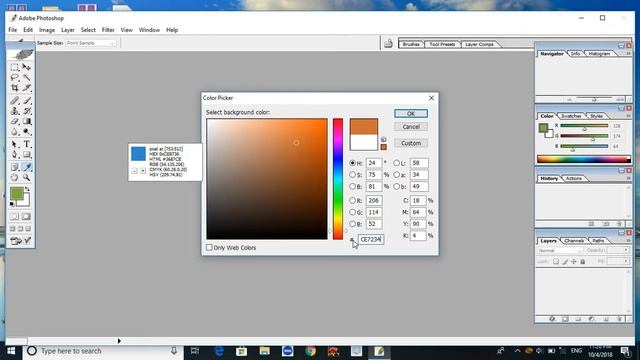Image resolution: width=640 pixels, height=360 pixels.
Task: Open the Sample Size dropdown
Action: 91,43
